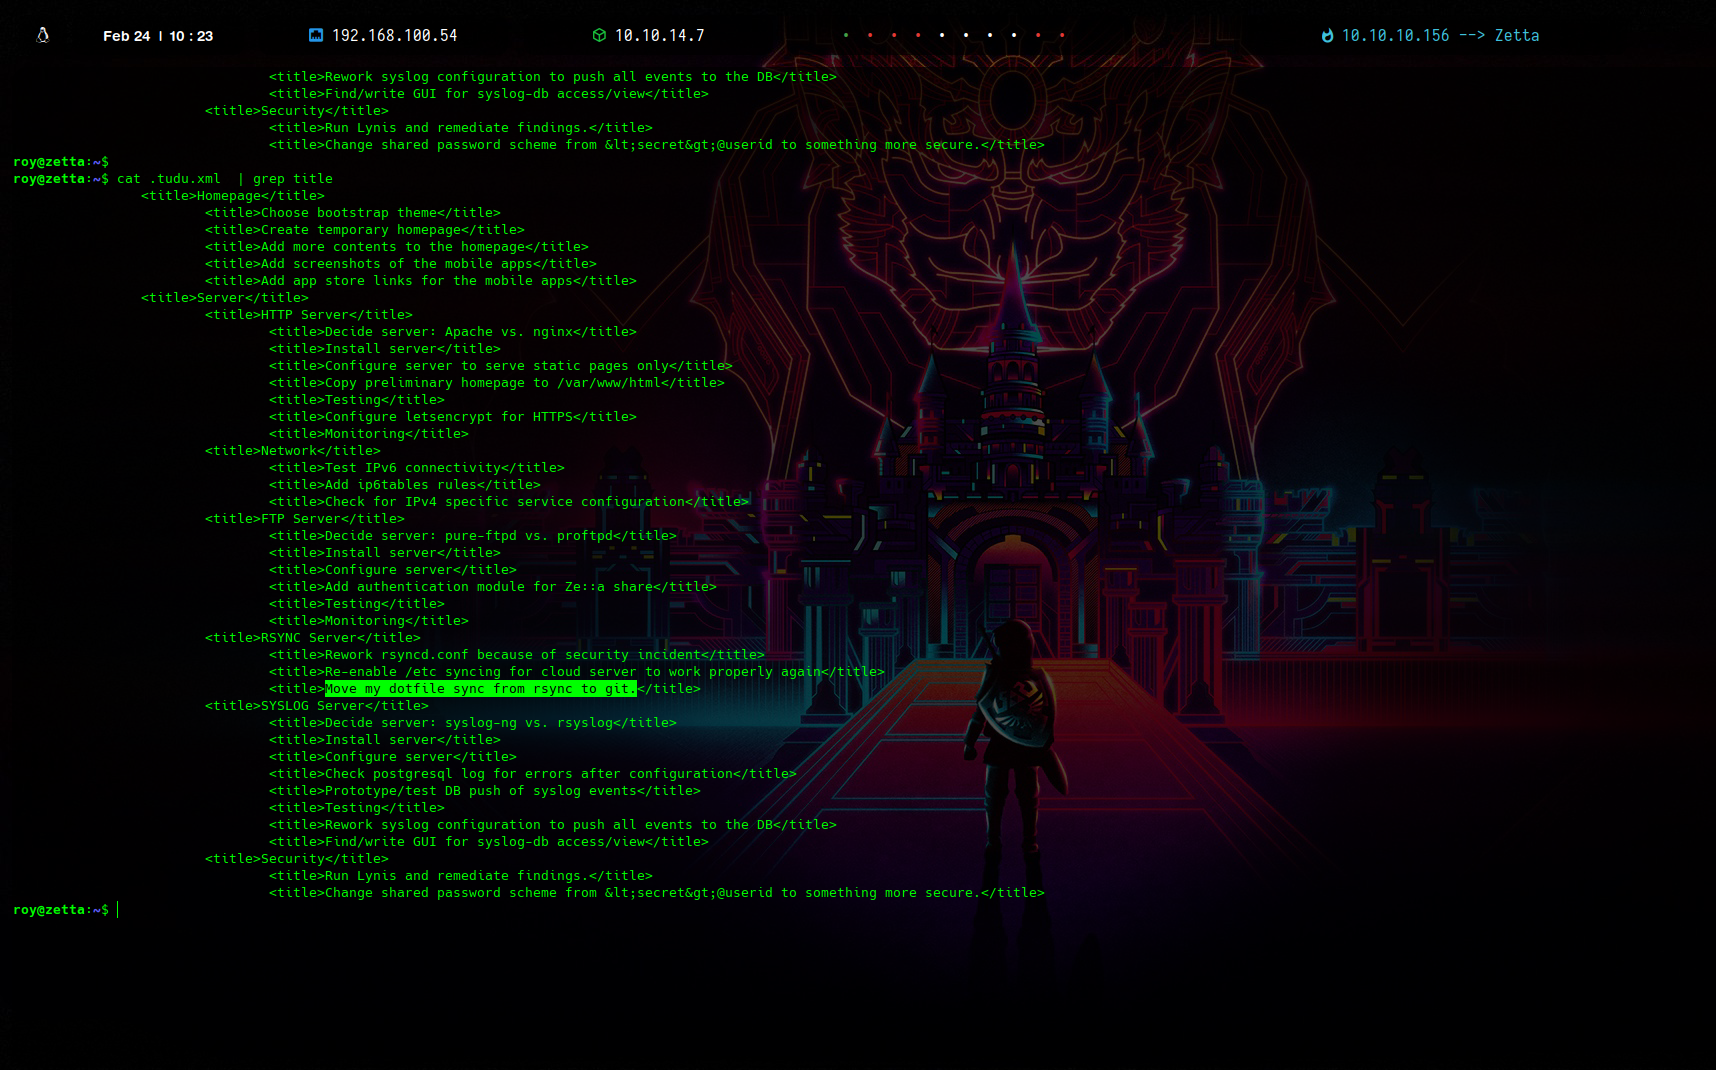Click 'Decide server: syslog-ng vs. rsyslog' line
Image resolution: width=1716 pixels, height=1070 pixels.
tap(473, 723)
